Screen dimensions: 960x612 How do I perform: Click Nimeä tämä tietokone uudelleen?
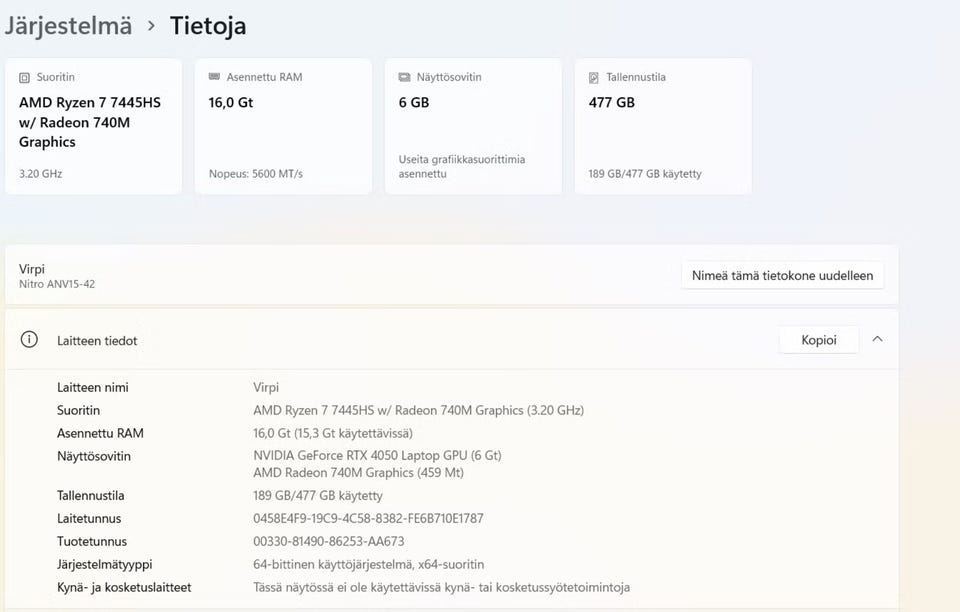point(782,275)
